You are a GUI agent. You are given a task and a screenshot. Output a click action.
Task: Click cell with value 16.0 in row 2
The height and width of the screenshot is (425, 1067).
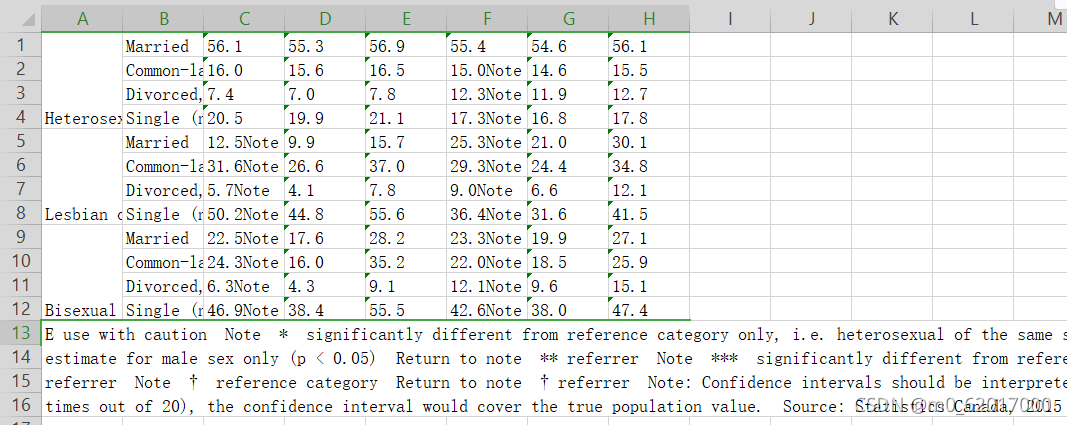coord(244,69)
